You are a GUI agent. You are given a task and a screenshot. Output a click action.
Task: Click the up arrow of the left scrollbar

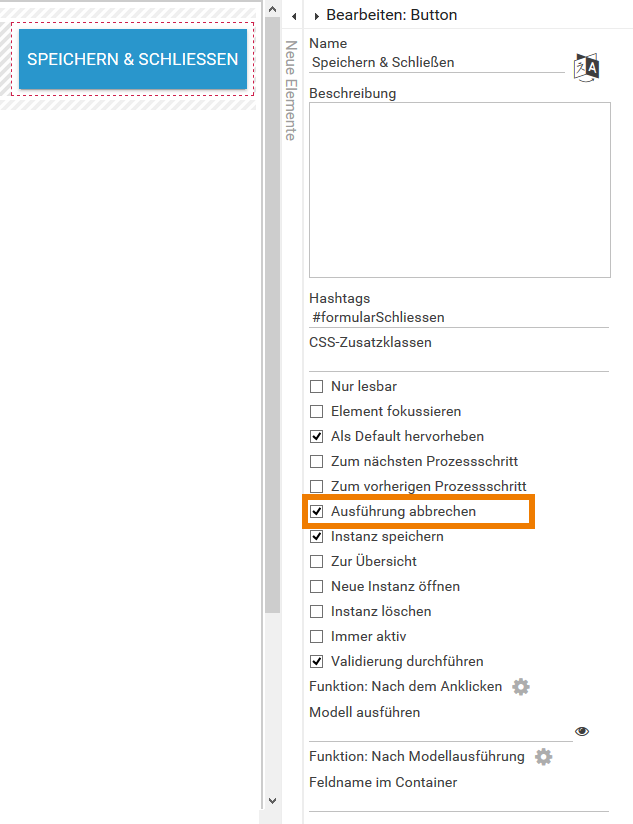[271, 9]
